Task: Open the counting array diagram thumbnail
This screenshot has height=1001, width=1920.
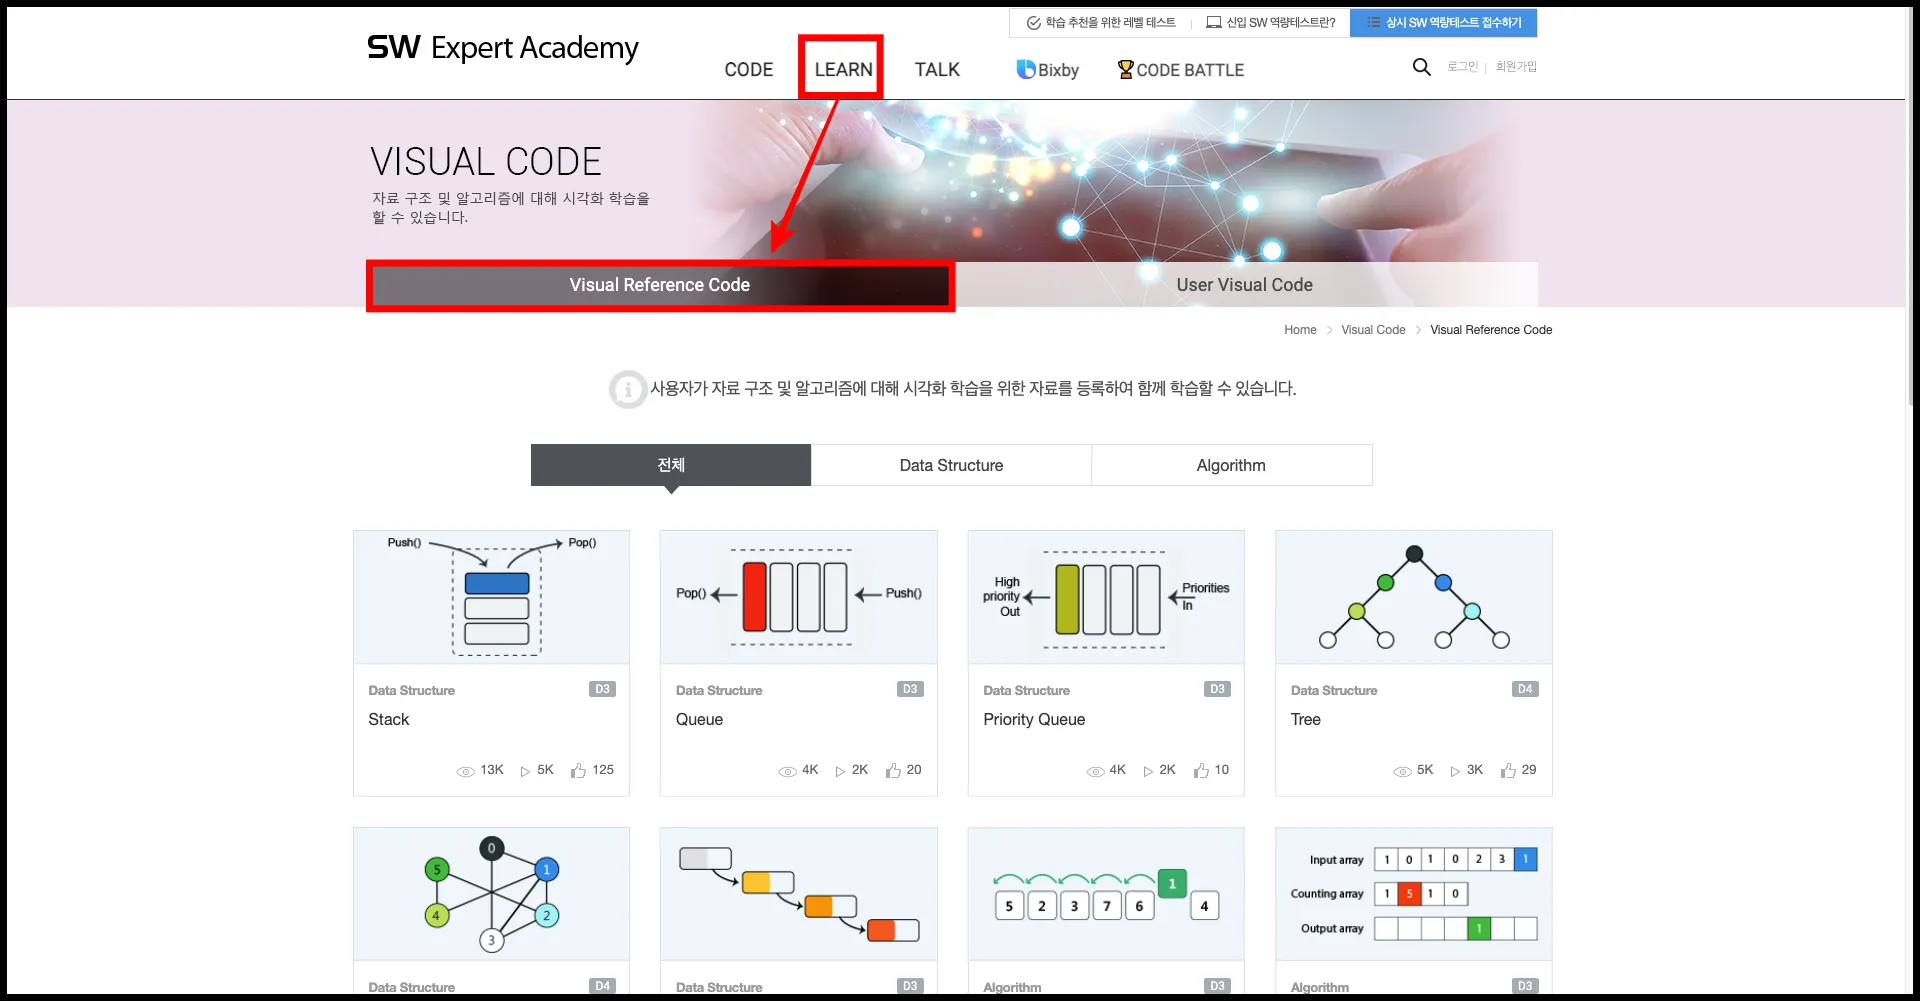Action: tap(1414, 894)
